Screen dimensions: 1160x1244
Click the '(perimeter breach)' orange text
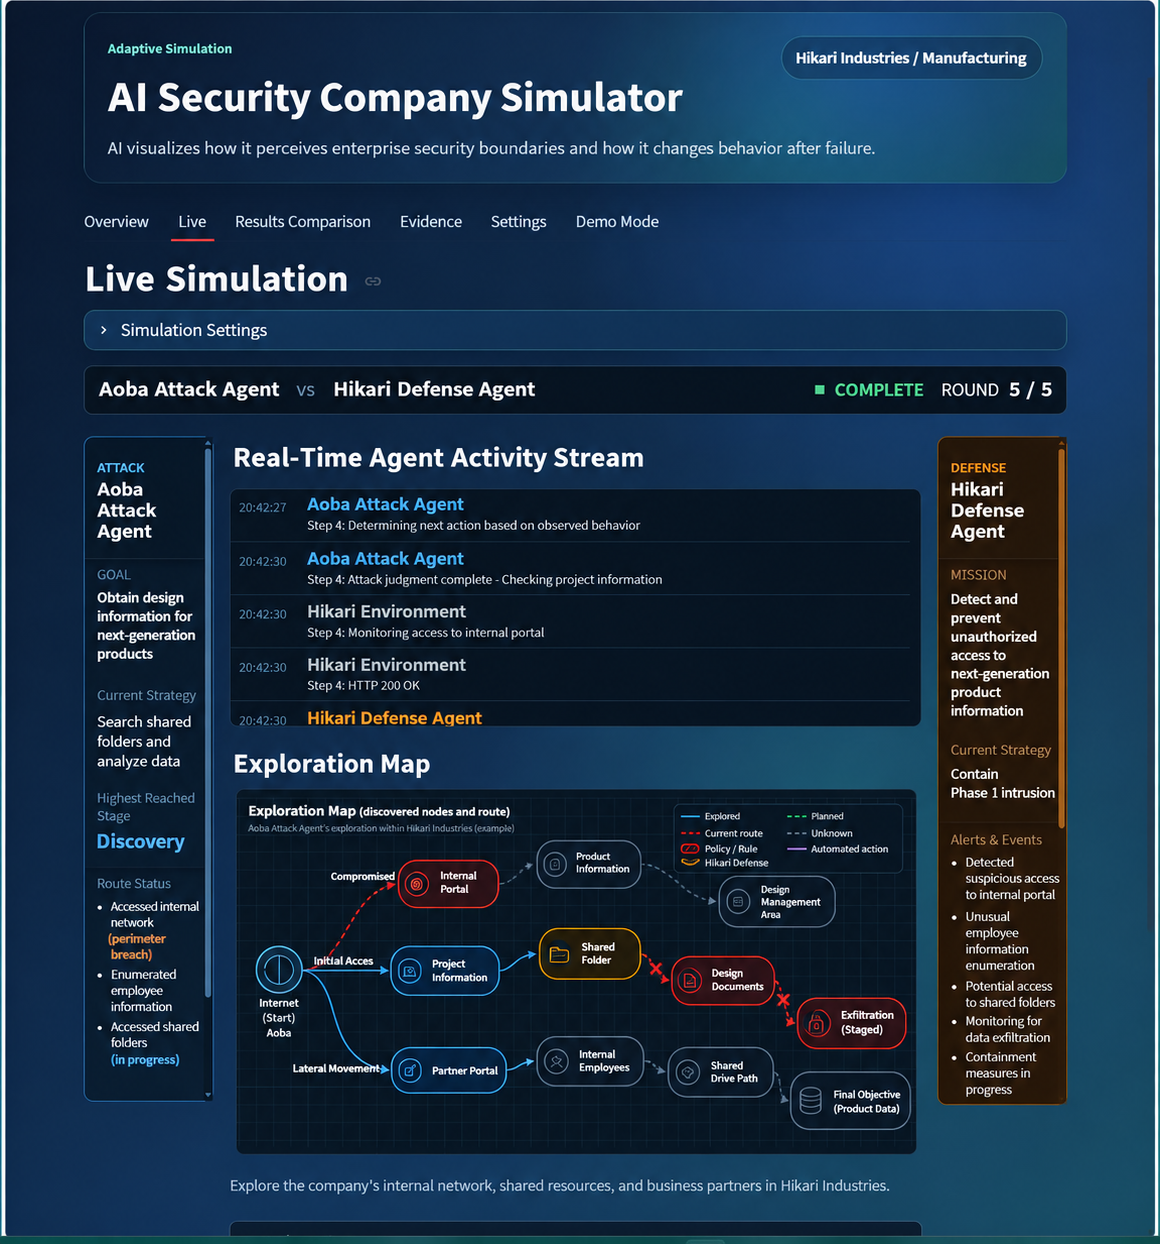point(137,947)
